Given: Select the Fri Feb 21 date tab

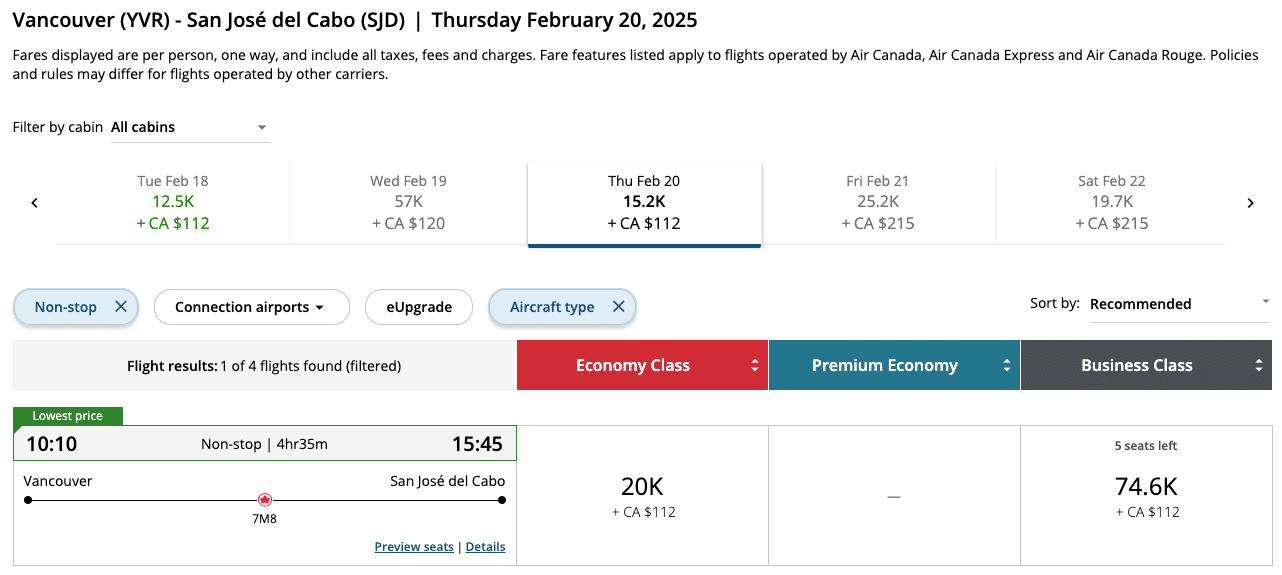Looking at the screenshot, I should [x=878, y=202].
